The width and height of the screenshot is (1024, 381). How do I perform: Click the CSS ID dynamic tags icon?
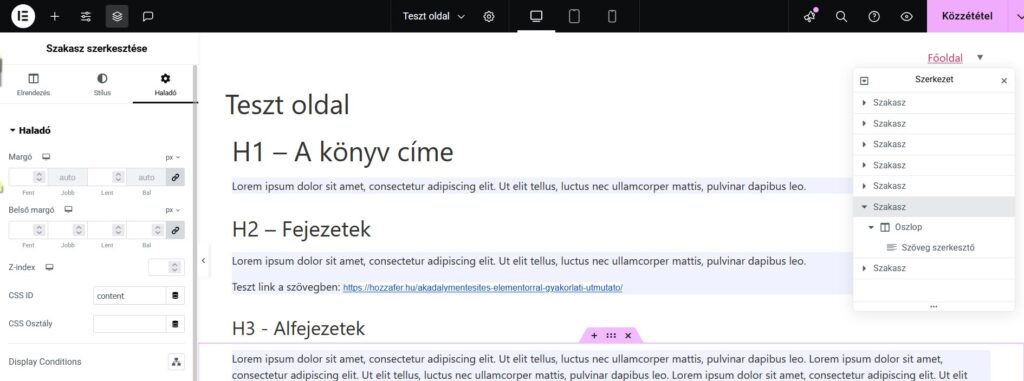click(x=175, y=295)
